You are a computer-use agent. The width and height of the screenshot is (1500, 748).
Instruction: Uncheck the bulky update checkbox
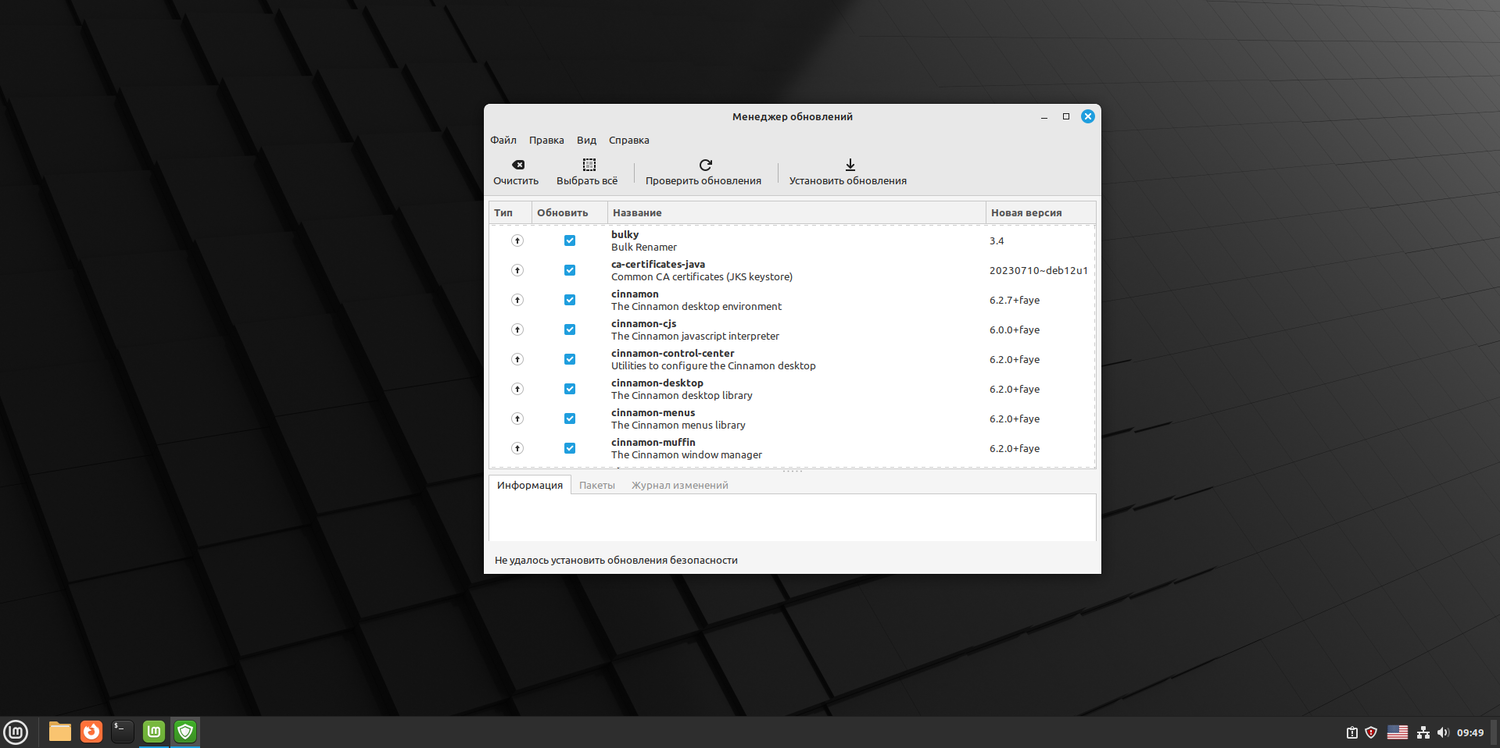tap(570, 241)
